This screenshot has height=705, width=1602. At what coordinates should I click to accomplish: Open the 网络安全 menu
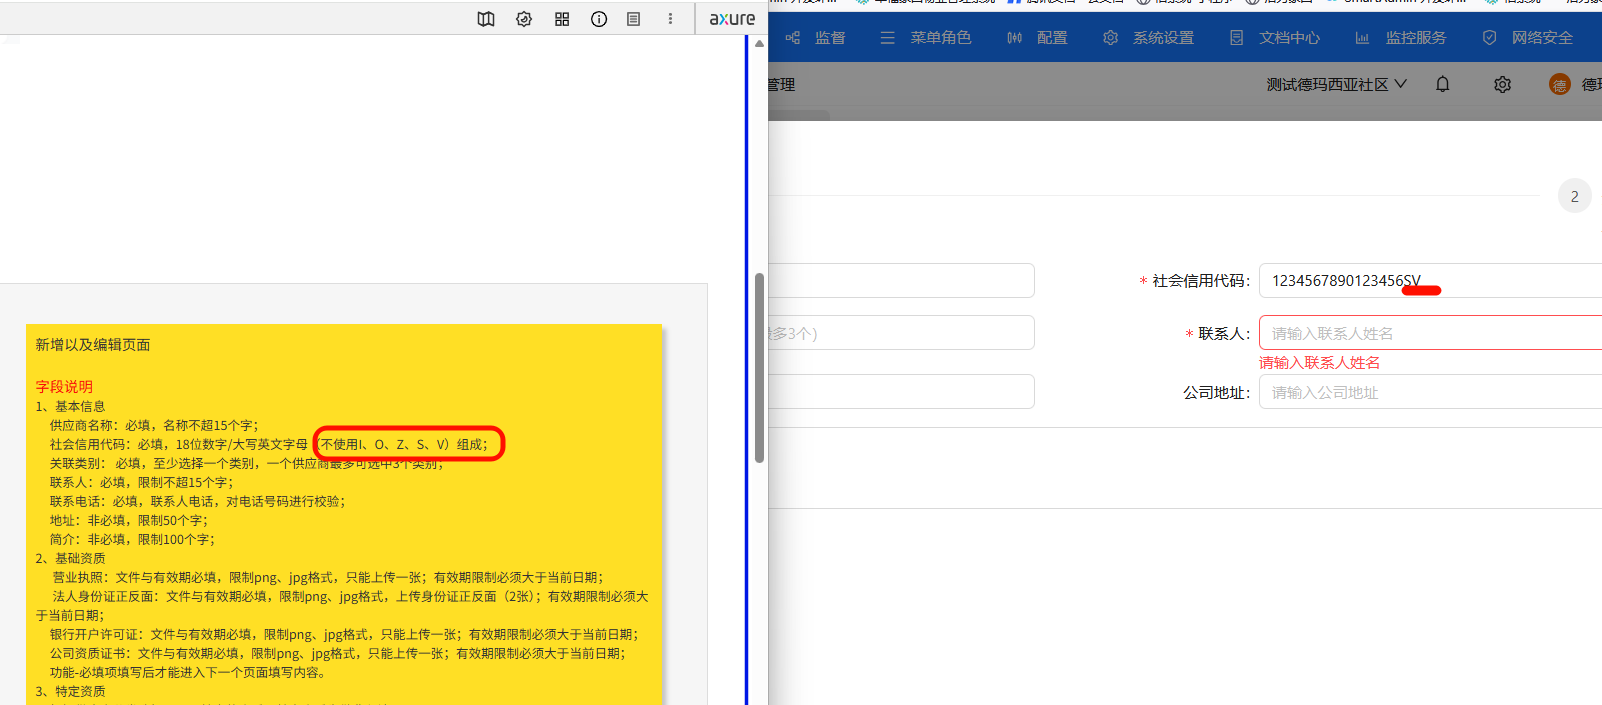(1527, 38)
